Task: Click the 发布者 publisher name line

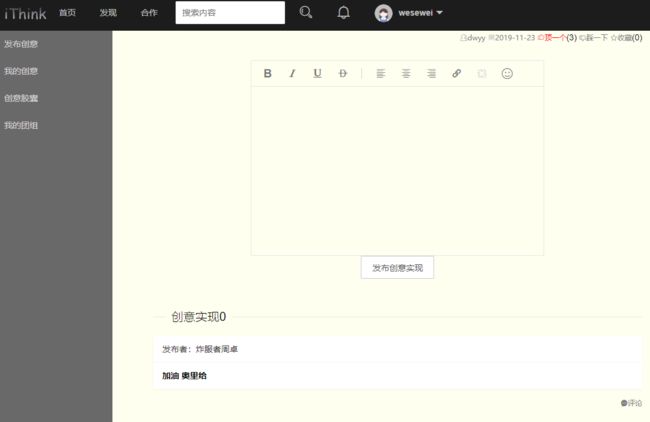Action: [x=200, y=349]
